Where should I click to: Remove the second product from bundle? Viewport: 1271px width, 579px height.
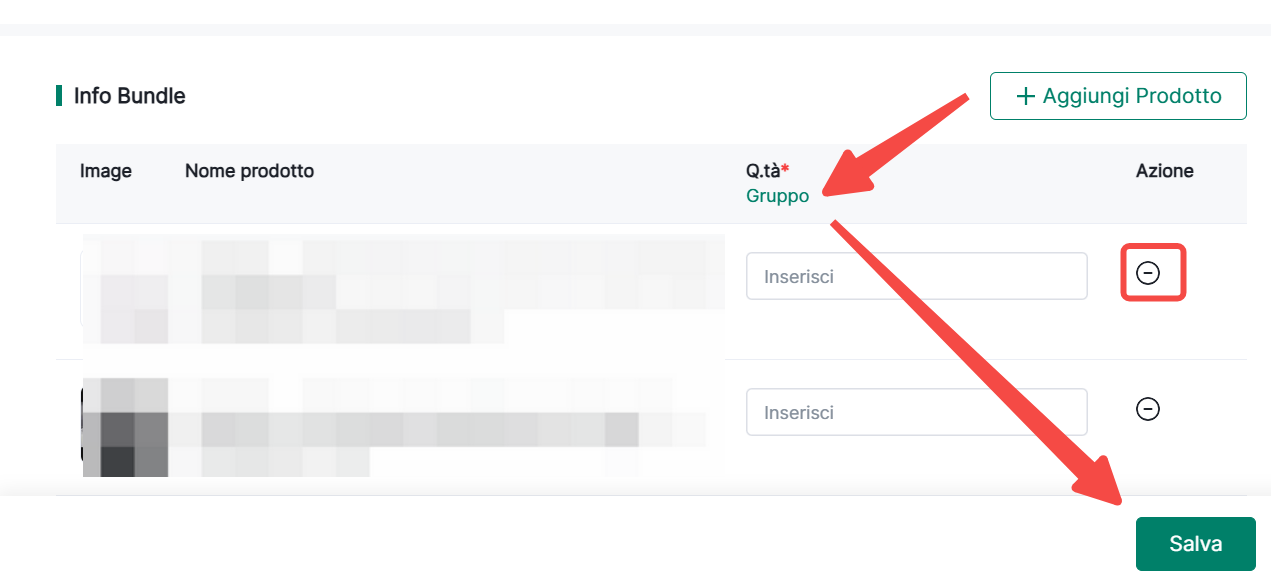pos(1148,408)
